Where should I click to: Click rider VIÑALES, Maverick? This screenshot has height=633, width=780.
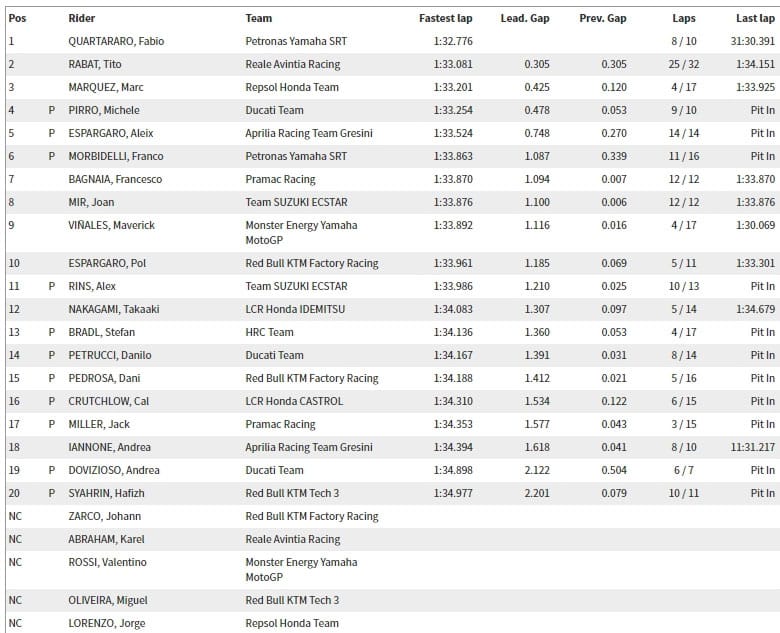(x=111, y=225)
